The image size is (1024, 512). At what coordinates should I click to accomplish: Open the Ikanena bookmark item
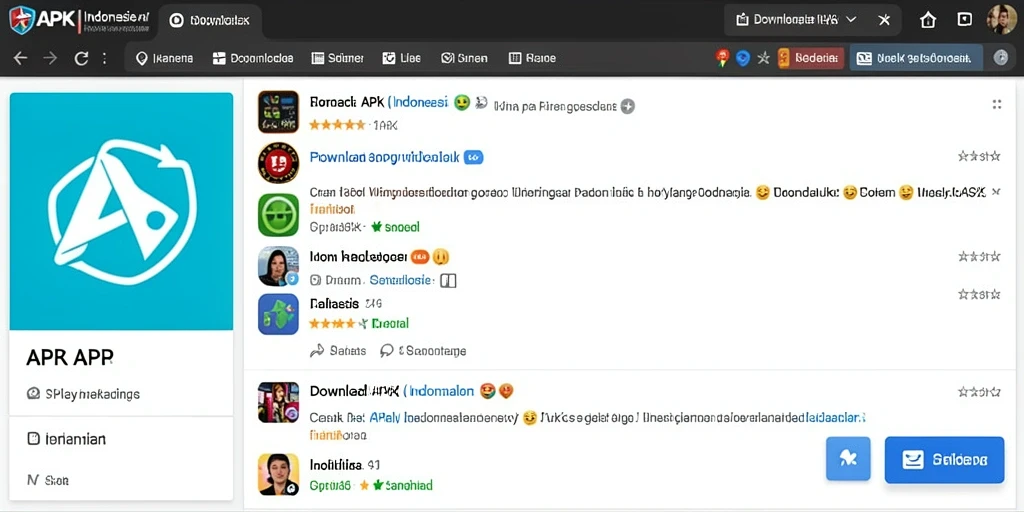tap(164, 58)
